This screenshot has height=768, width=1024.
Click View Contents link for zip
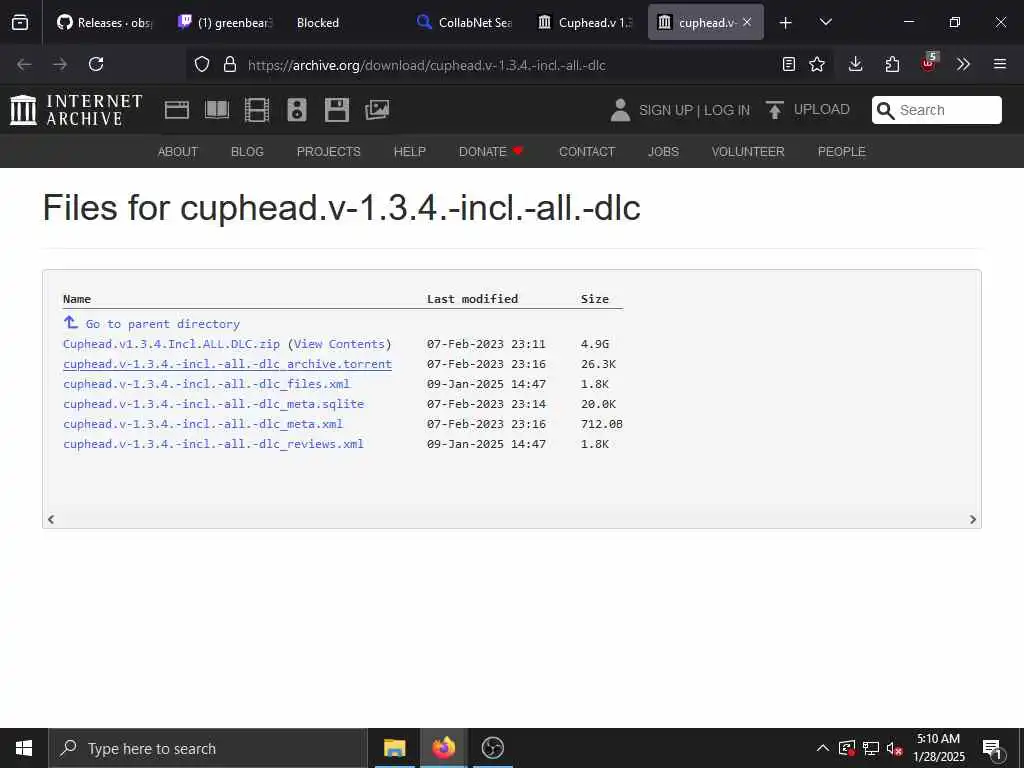[x=339, y=344]
